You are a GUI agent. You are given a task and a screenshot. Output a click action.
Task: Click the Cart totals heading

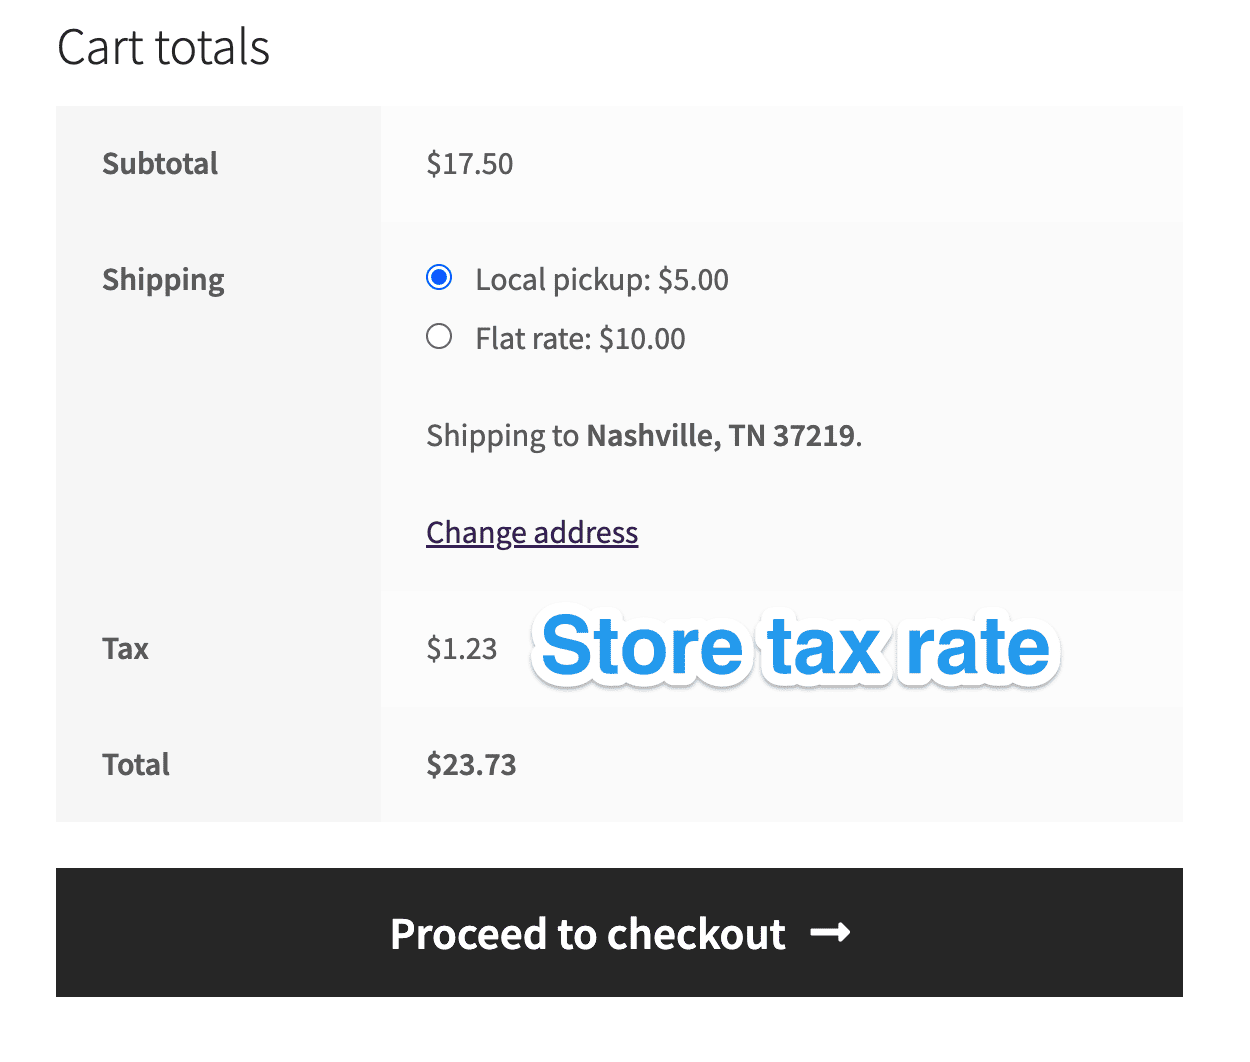164,47
